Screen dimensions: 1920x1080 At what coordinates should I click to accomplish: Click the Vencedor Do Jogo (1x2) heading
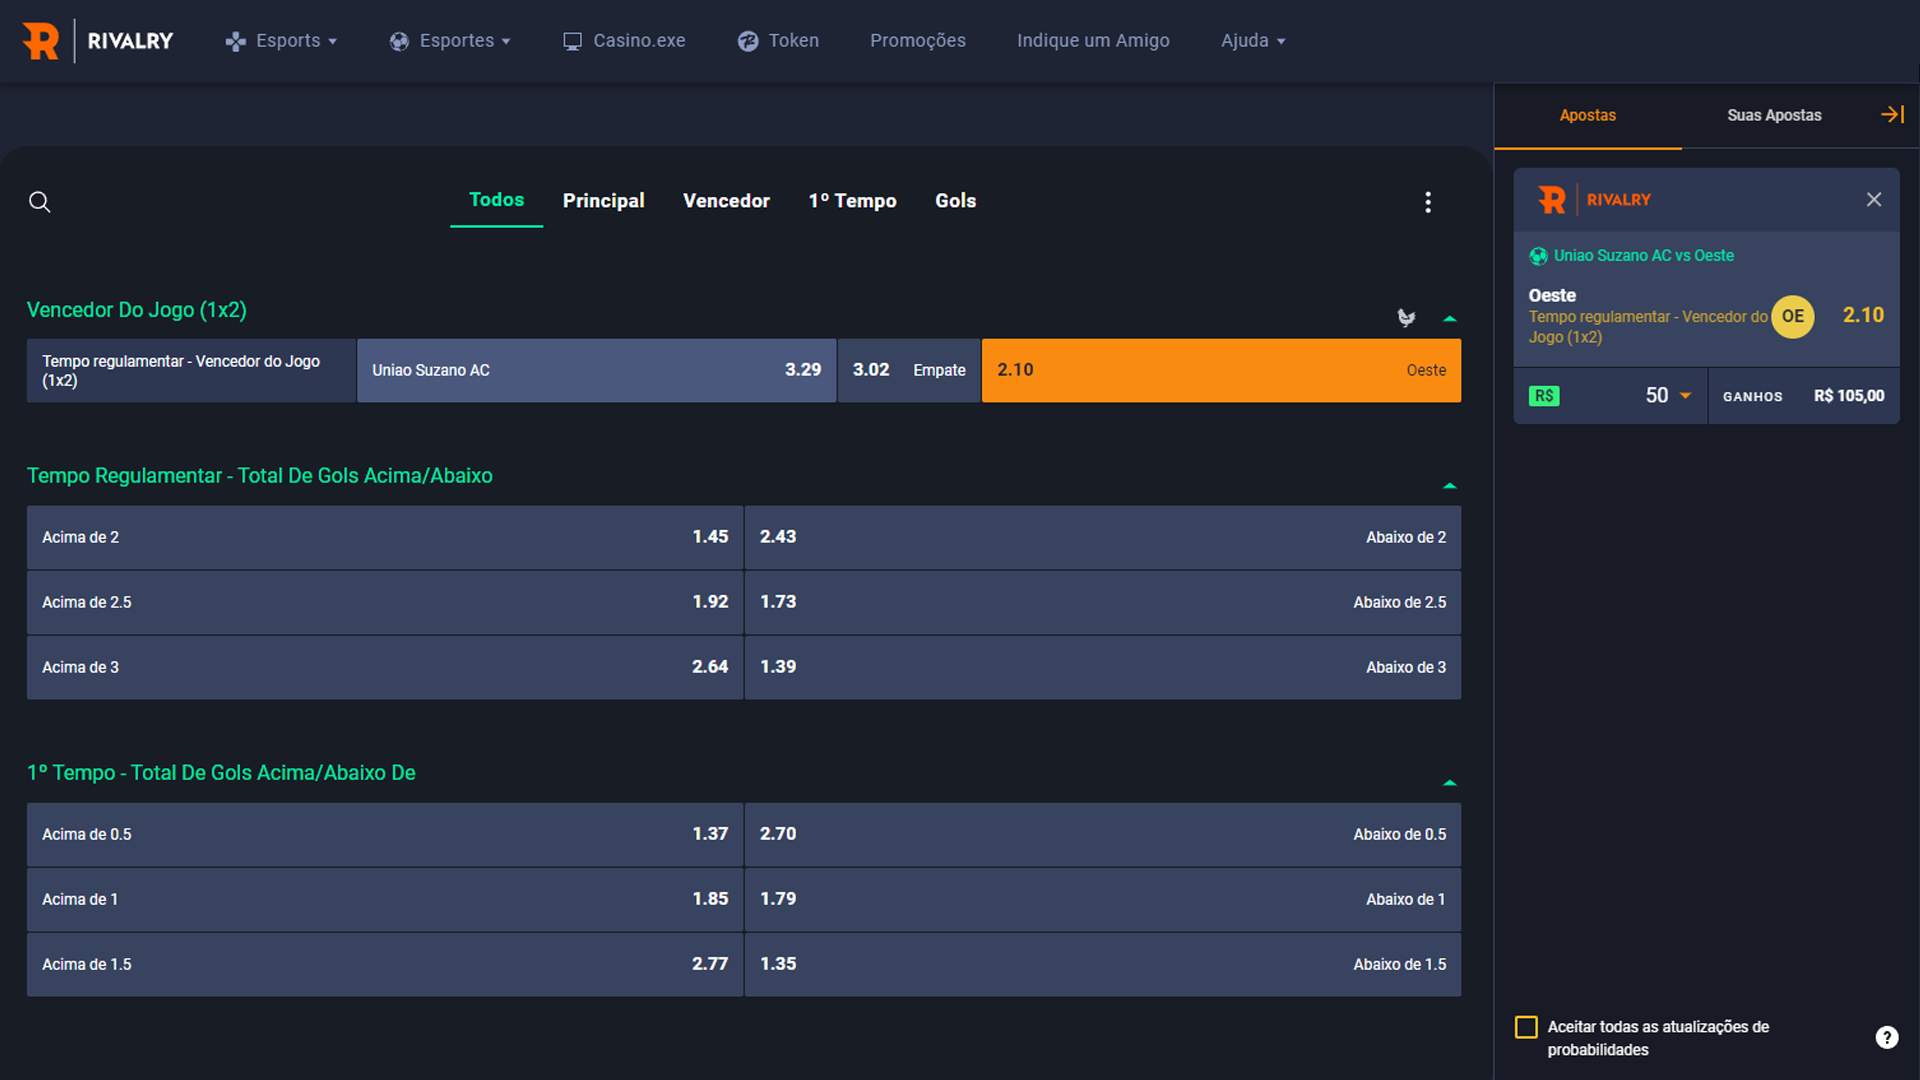pyautogui.click(x=137, y=310)
